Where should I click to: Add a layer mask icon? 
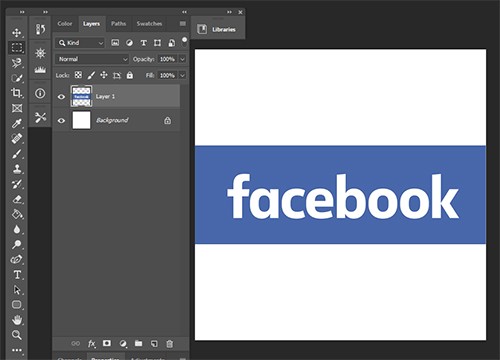click(x=107, y=343)
